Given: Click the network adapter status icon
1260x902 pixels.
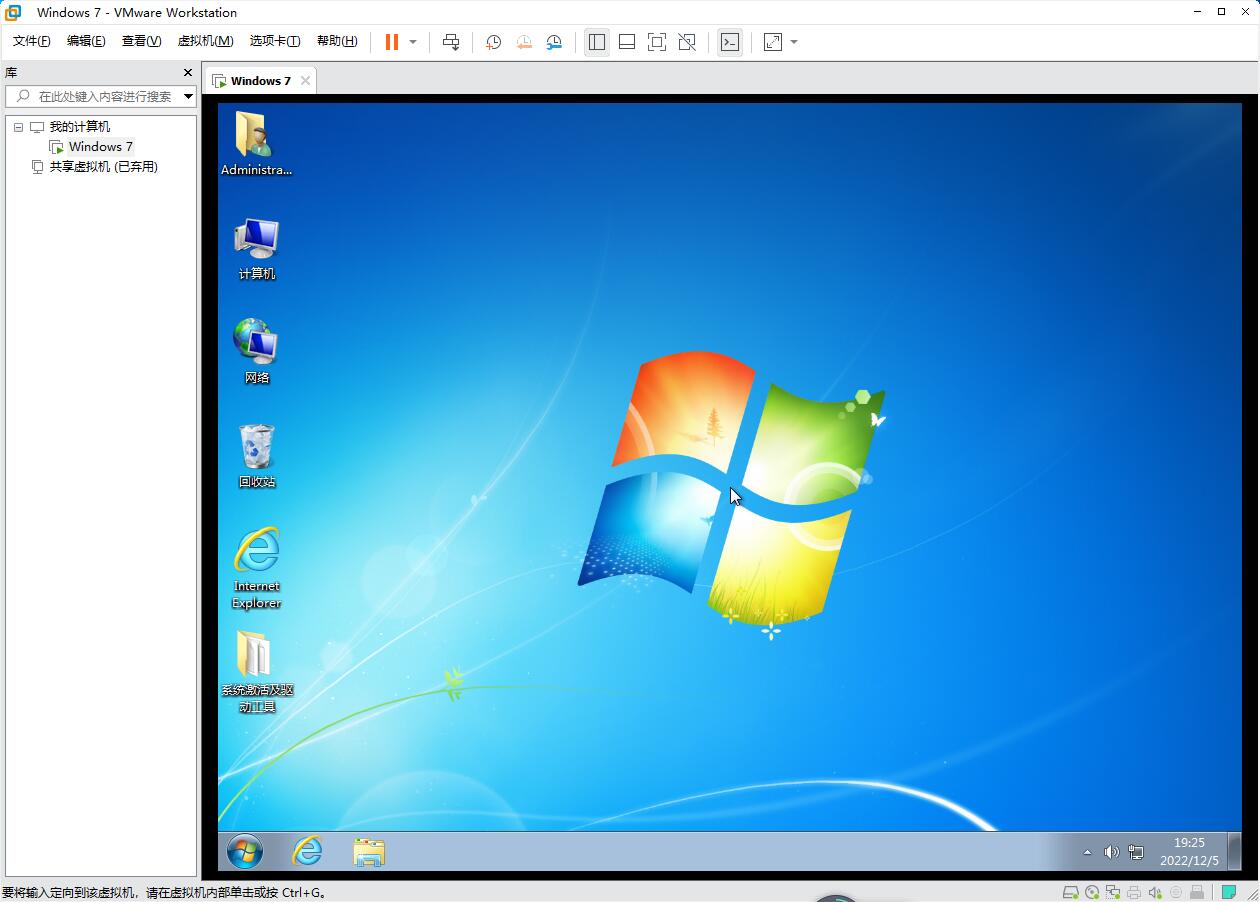Looking at the screenshot, I should click(x=1113, y=892).
